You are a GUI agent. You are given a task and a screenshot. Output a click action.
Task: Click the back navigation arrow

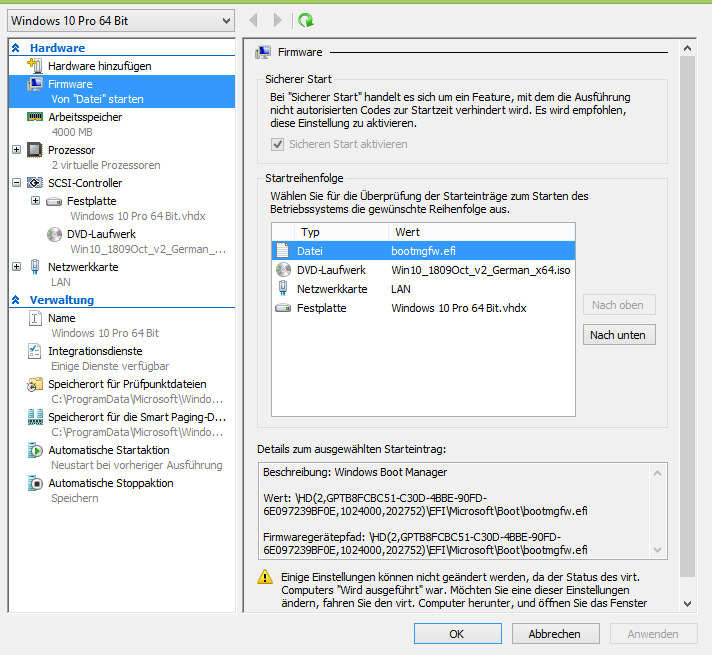[254, 20]
